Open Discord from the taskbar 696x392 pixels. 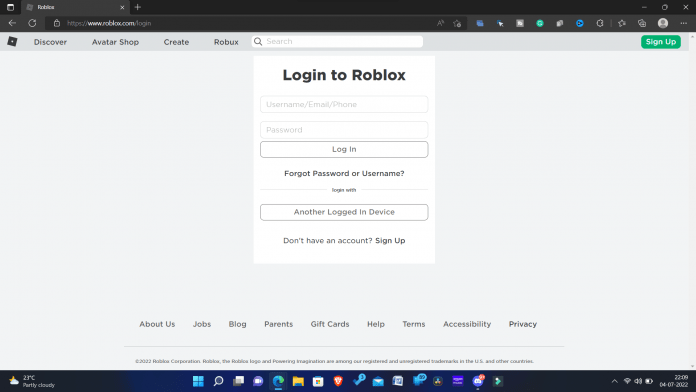(x=478, y=380)
